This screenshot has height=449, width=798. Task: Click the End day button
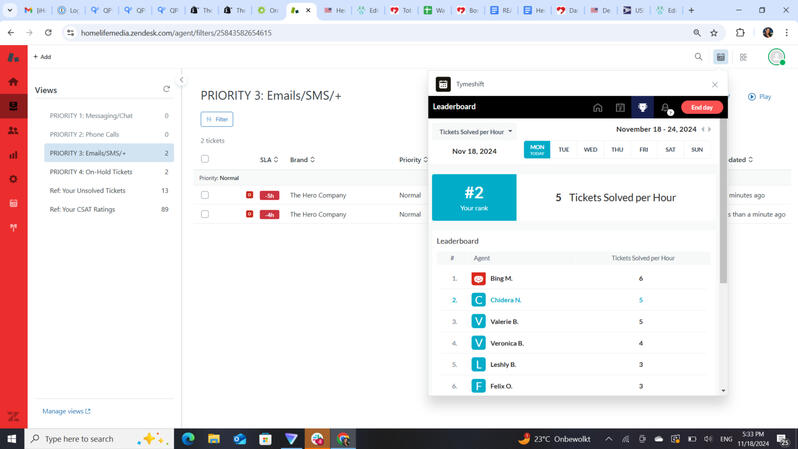click(x=701, y=107)
